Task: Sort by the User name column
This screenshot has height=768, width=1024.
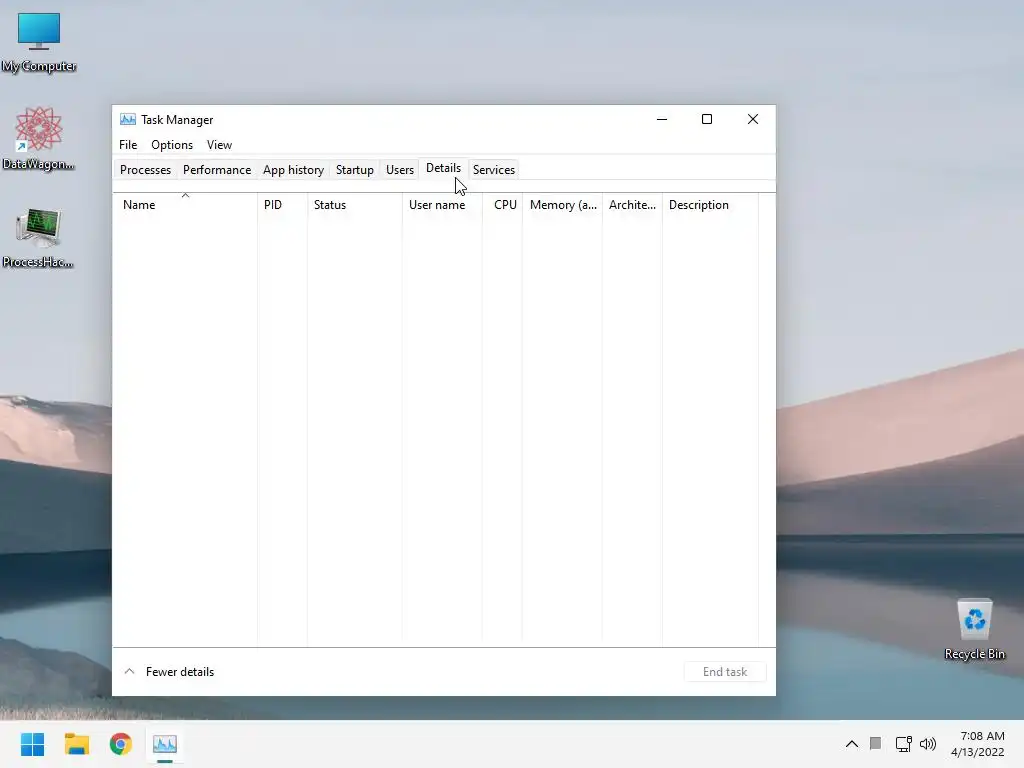Action: click(442, 205)
